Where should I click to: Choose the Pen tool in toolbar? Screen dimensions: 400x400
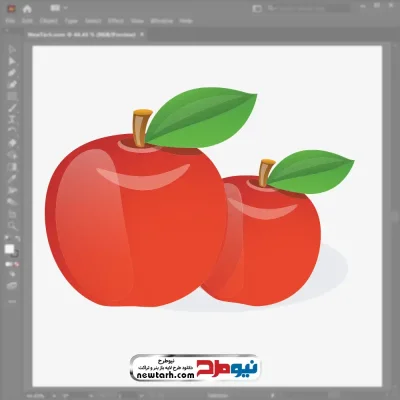click(x=12, y=73)
